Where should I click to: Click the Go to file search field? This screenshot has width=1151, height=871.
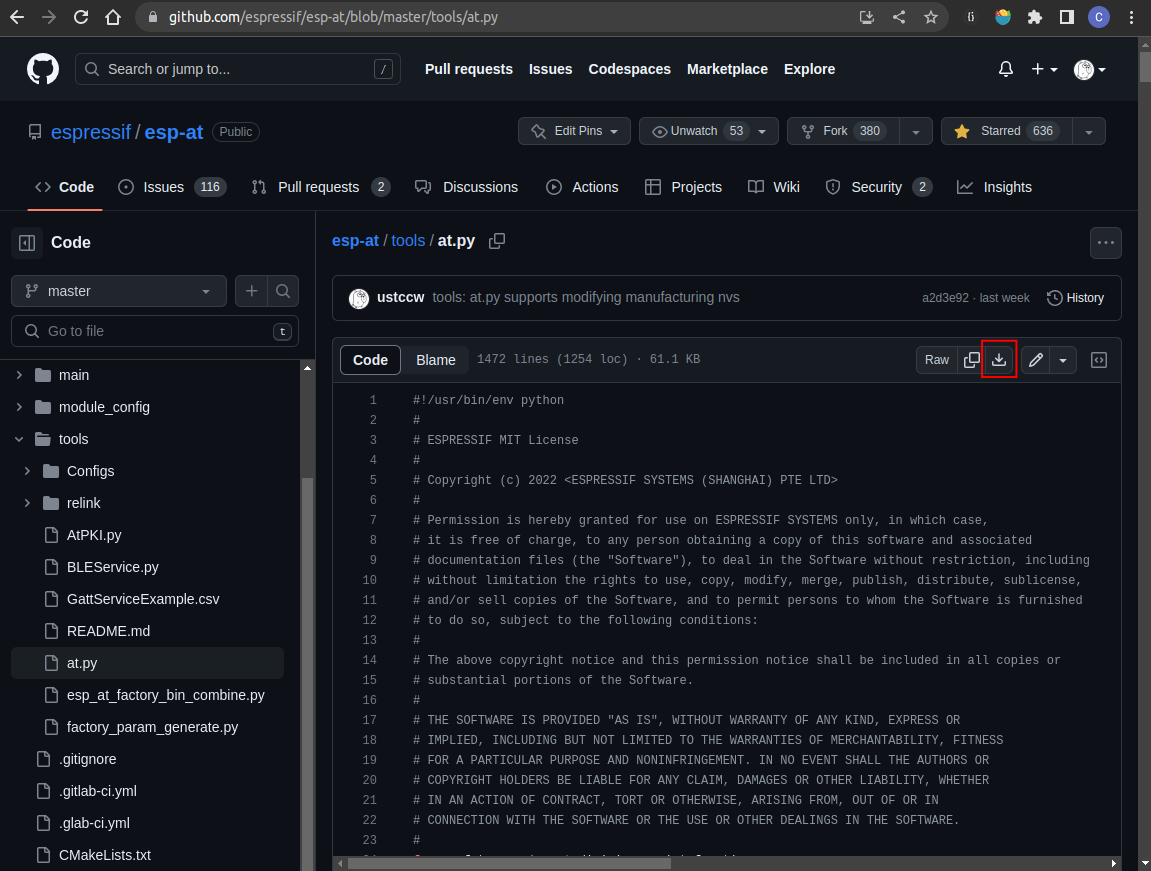(x=154, y=331)
